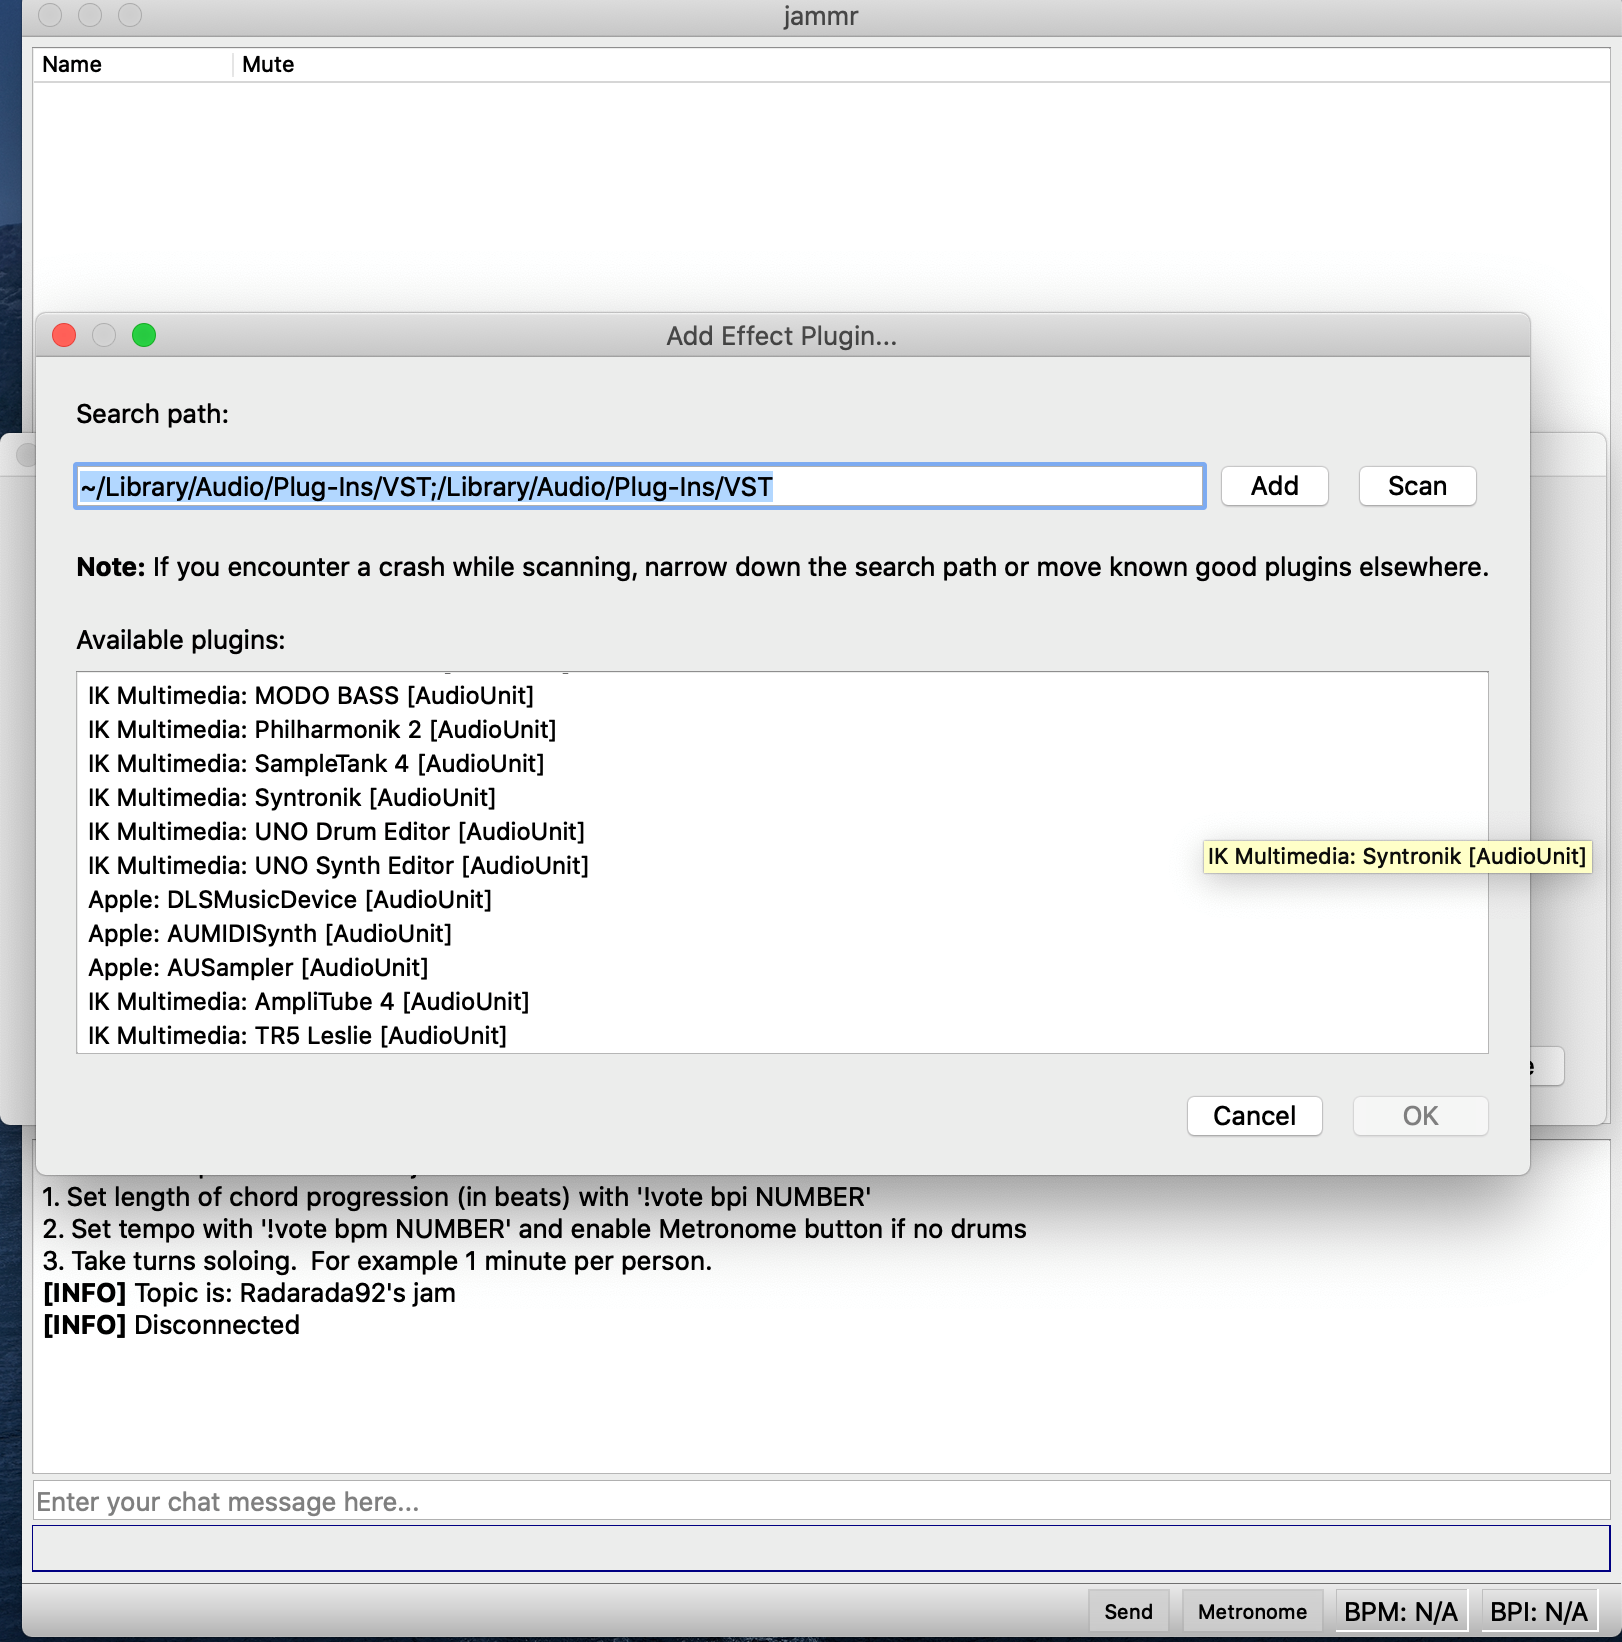
Task: Click Send chat message button
Action: click(x=1128, y=1612)
